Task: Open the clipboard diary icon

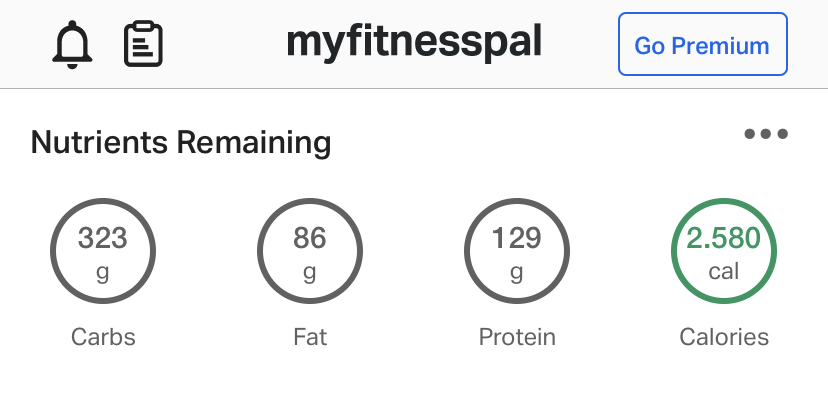Action: 143,45
